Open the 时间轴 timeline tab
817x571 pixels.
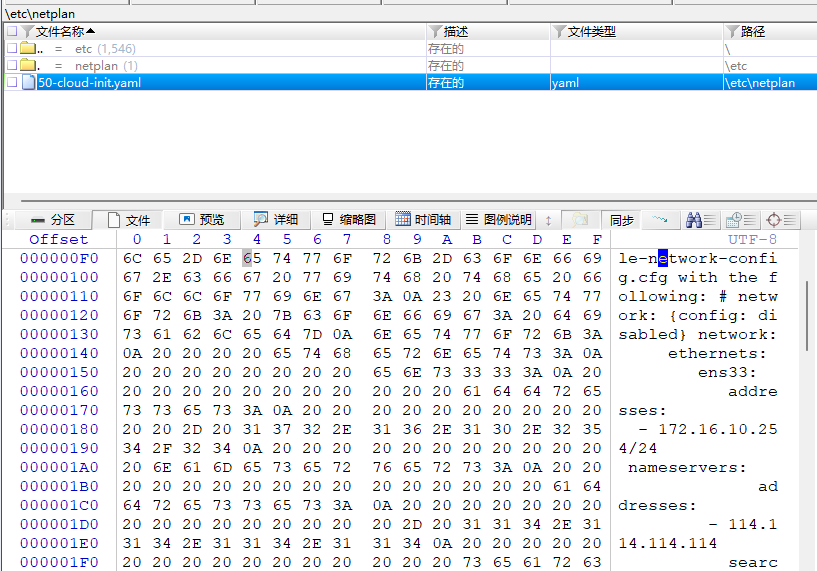[x=423, y=220]
